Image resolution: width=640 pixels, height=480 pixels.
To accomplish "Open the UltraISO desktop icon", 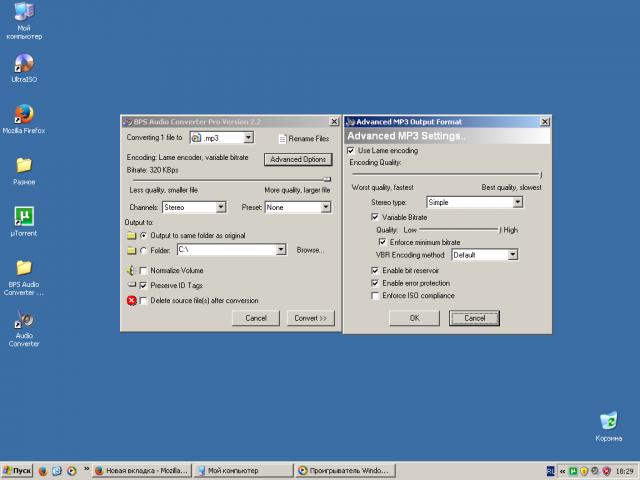I will point(24,64).
